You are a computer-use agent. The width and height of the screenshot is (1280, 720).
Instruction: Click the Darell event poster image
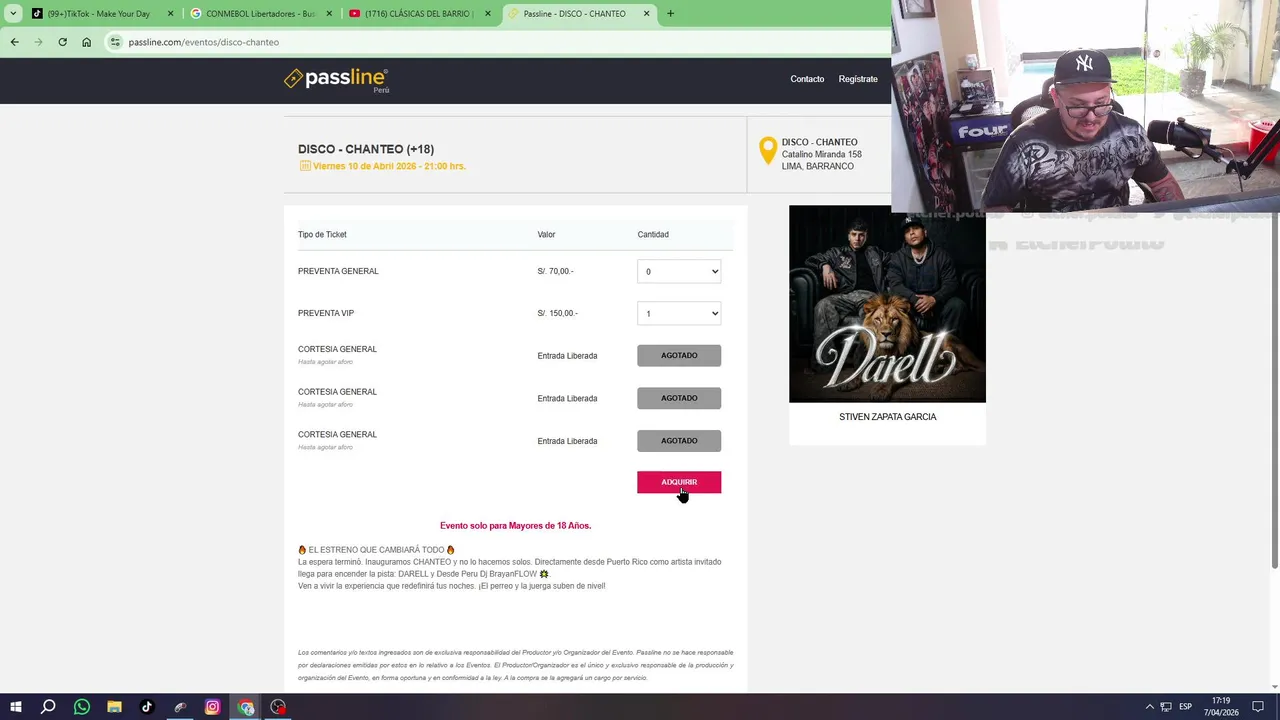[887, 304]
